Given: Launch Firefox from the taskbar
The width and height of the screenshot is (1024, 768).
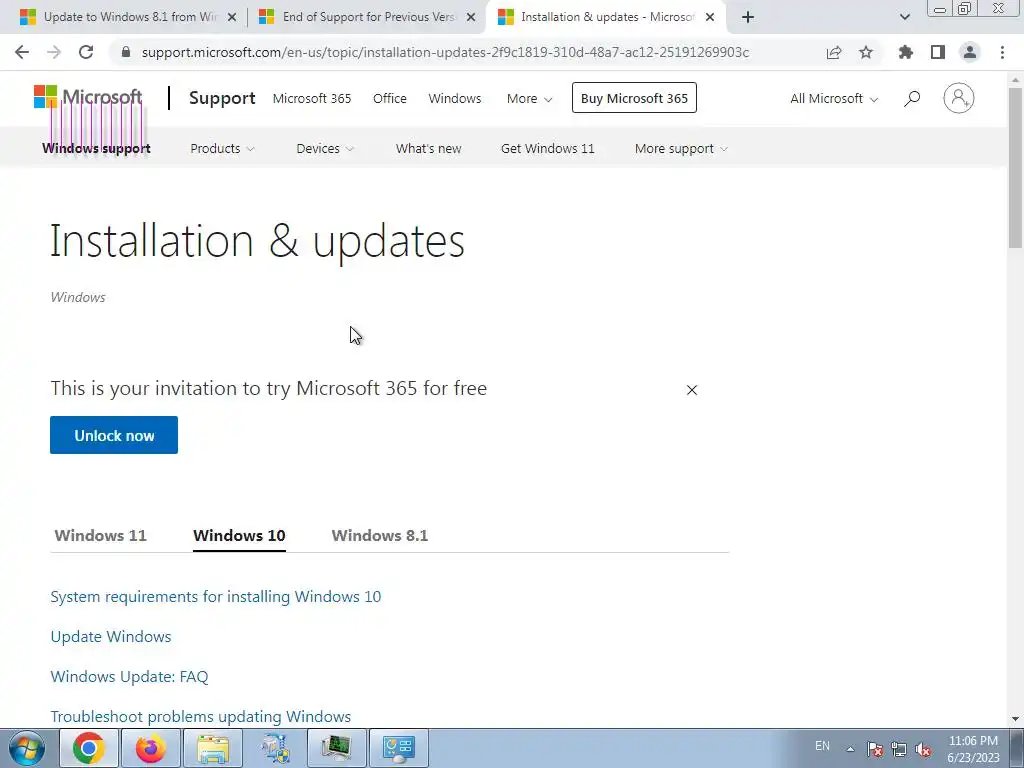Looking at the screenshot, I should click(151, 748).
